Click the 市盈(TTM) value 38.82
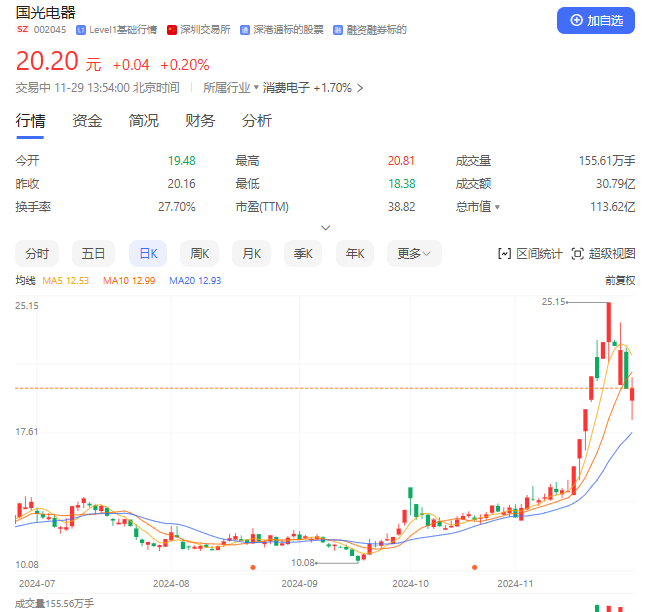 click(x=401, y=207)
